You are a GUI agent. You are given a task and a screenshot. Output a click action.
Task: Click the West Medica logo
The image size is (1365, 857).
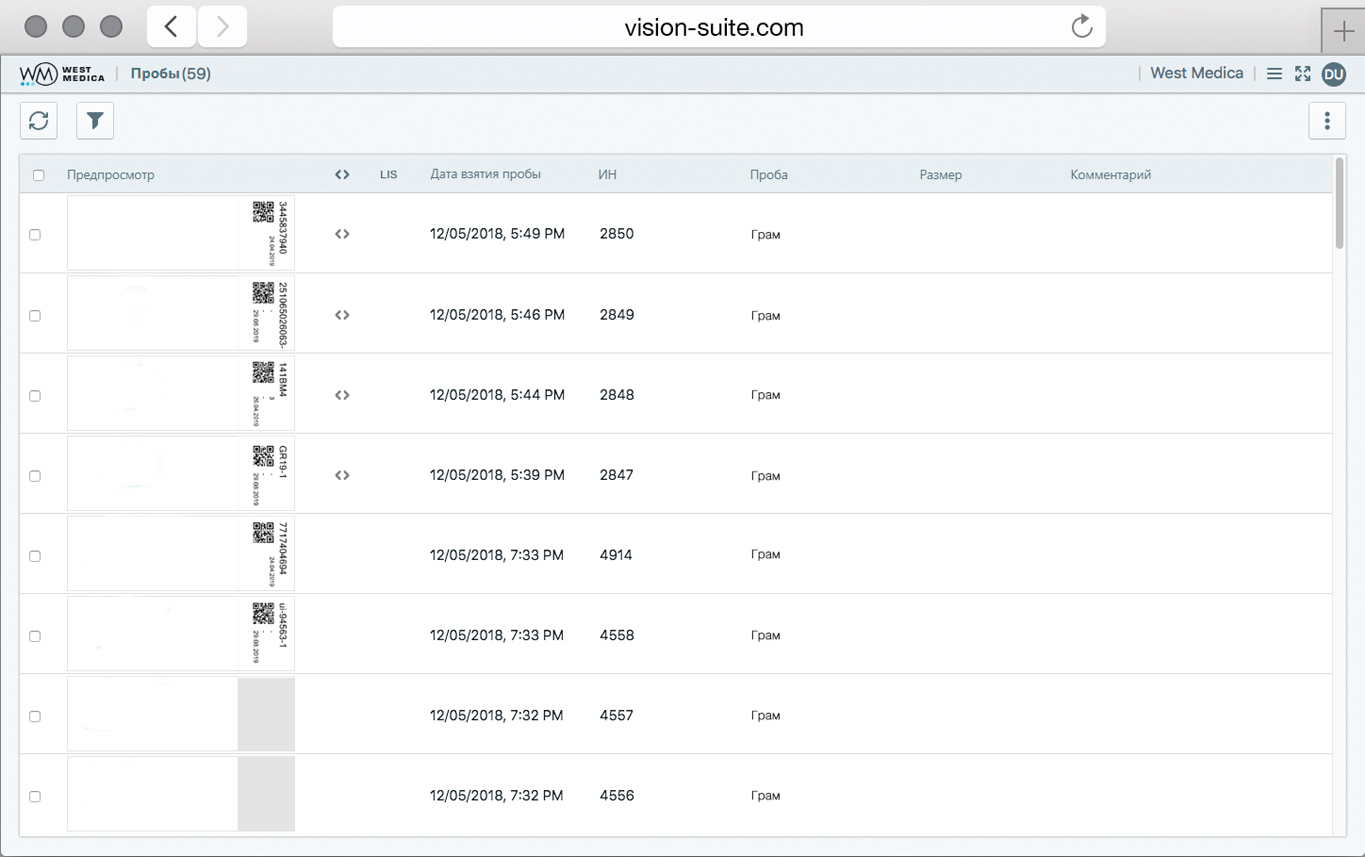click(62, 74)
